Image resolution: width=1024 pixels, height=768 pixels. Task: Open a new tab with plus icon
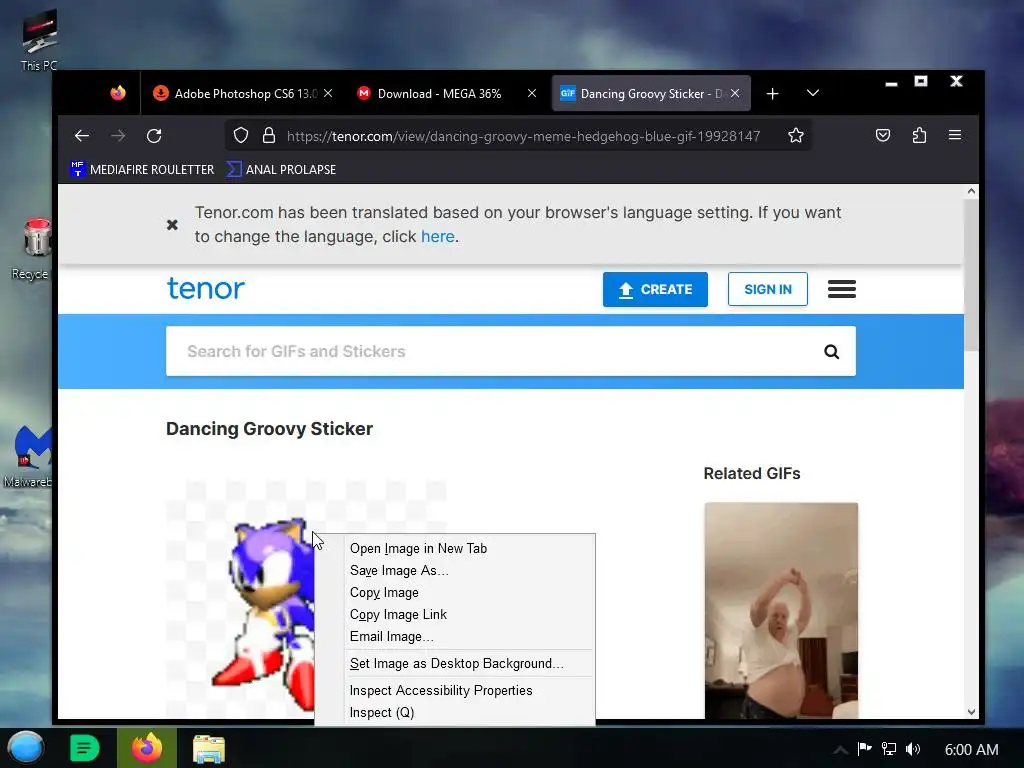[772, 93]
